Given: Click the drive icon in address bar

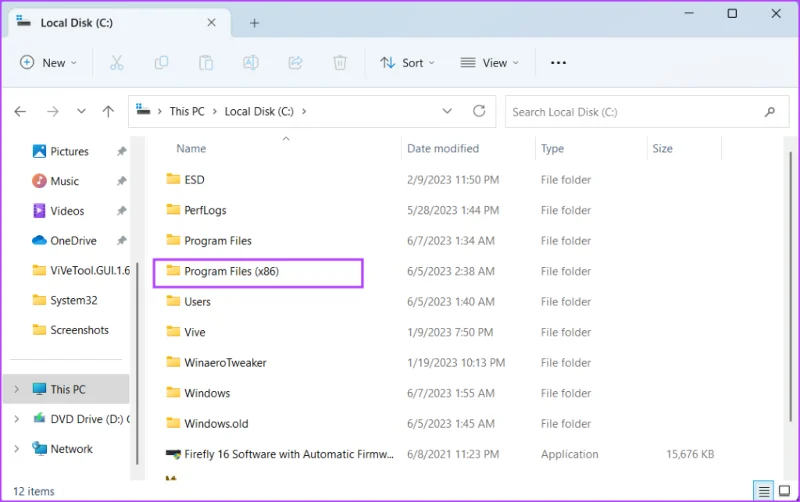Looking at the screenshot, I should 143,109.
